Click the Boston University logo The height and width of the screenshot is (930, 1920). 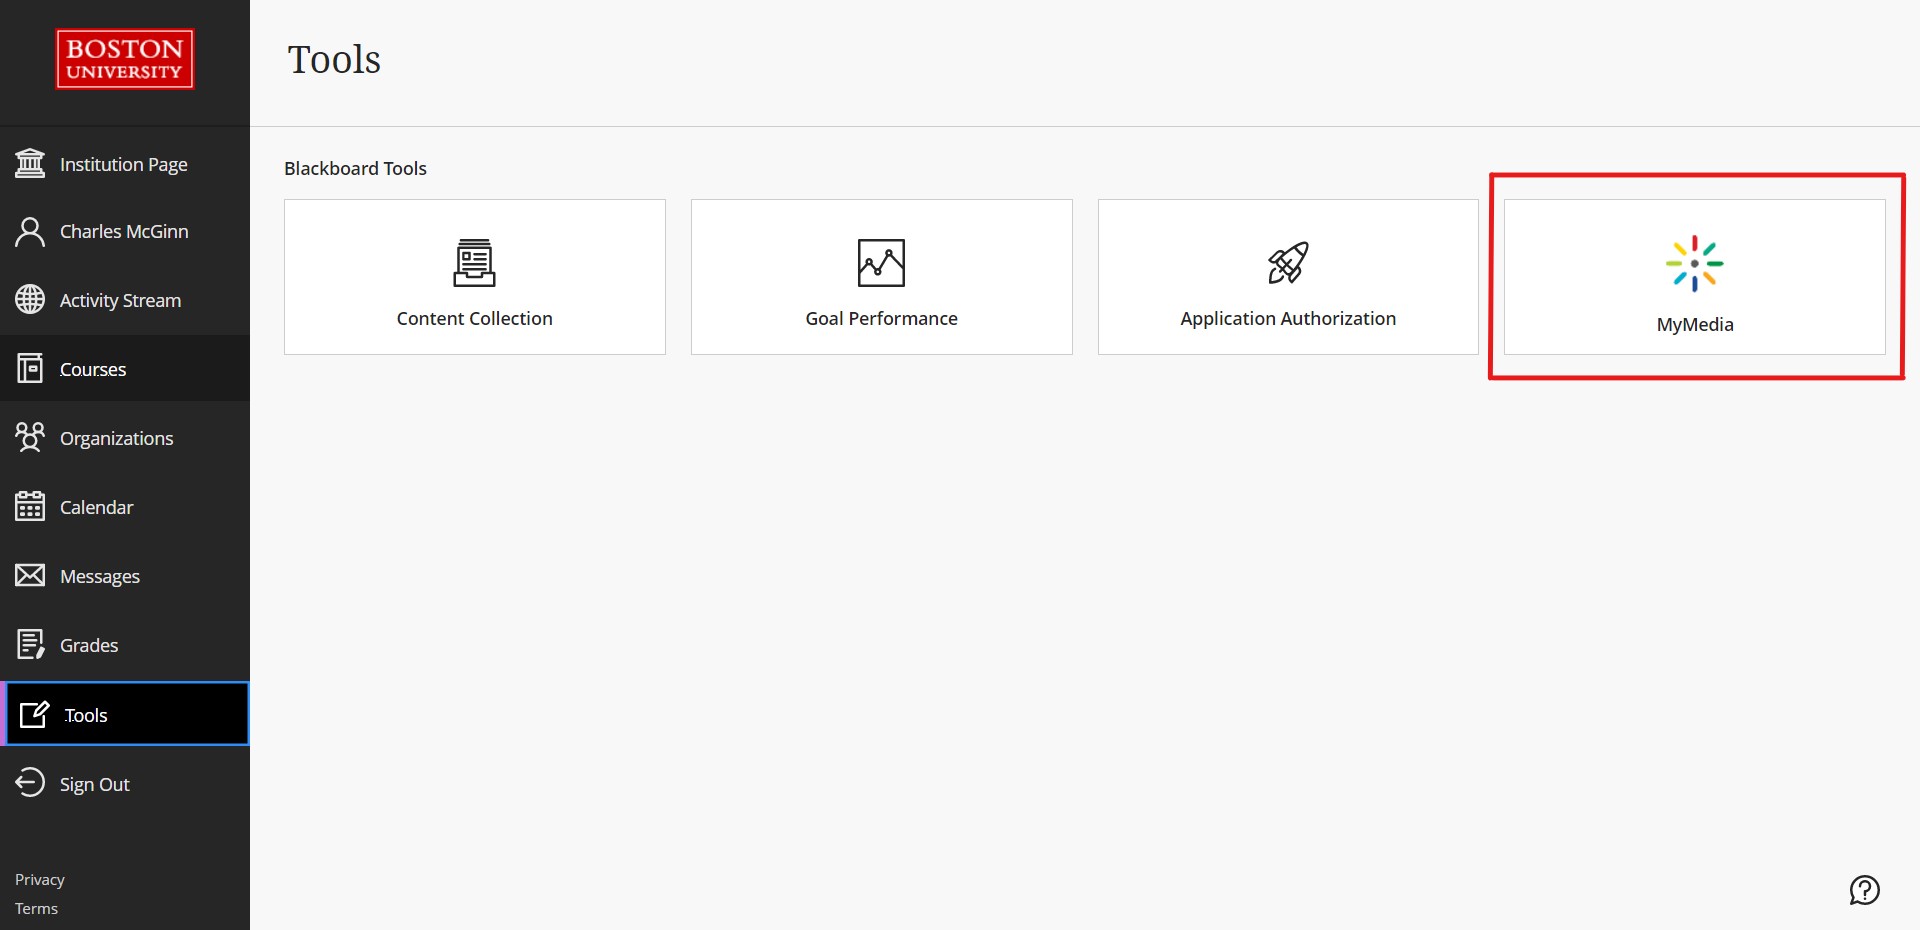(x=125, y=59)
